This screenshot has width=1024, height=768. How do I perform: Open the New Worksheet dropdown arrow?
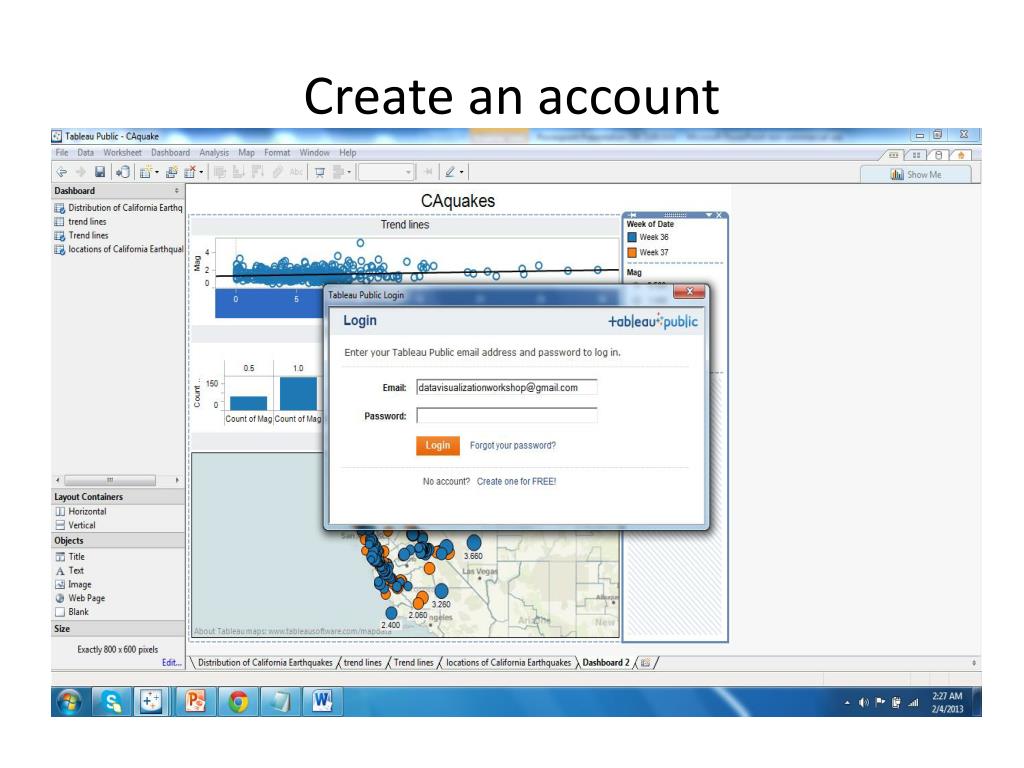(157, 173)
